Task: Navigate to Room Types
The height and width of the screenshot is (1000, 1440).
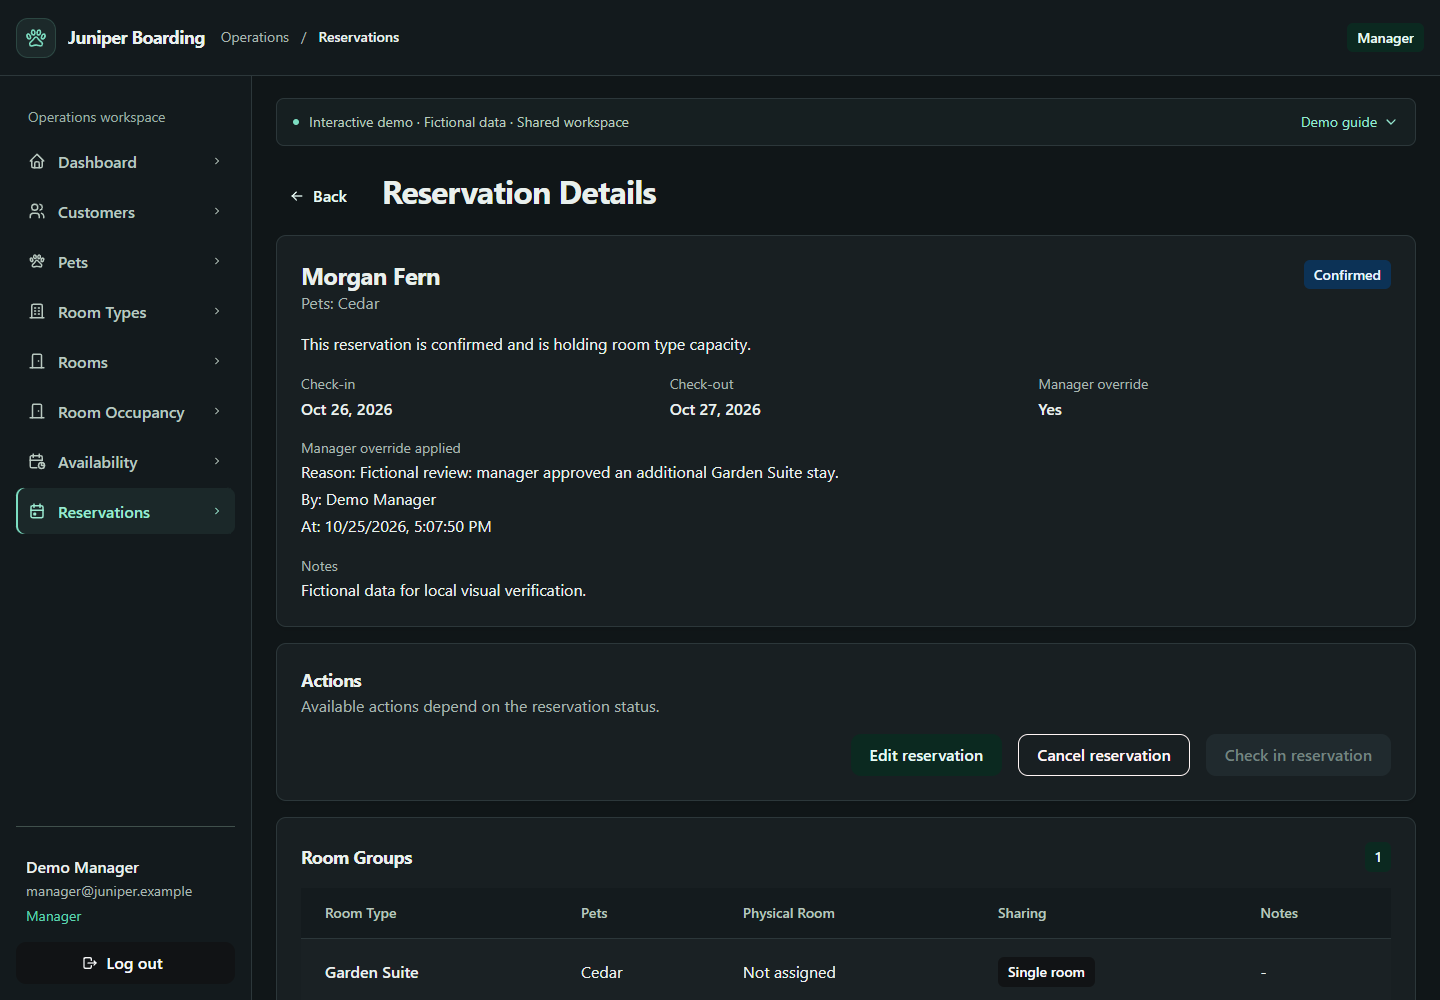Action: coord(126,311)
